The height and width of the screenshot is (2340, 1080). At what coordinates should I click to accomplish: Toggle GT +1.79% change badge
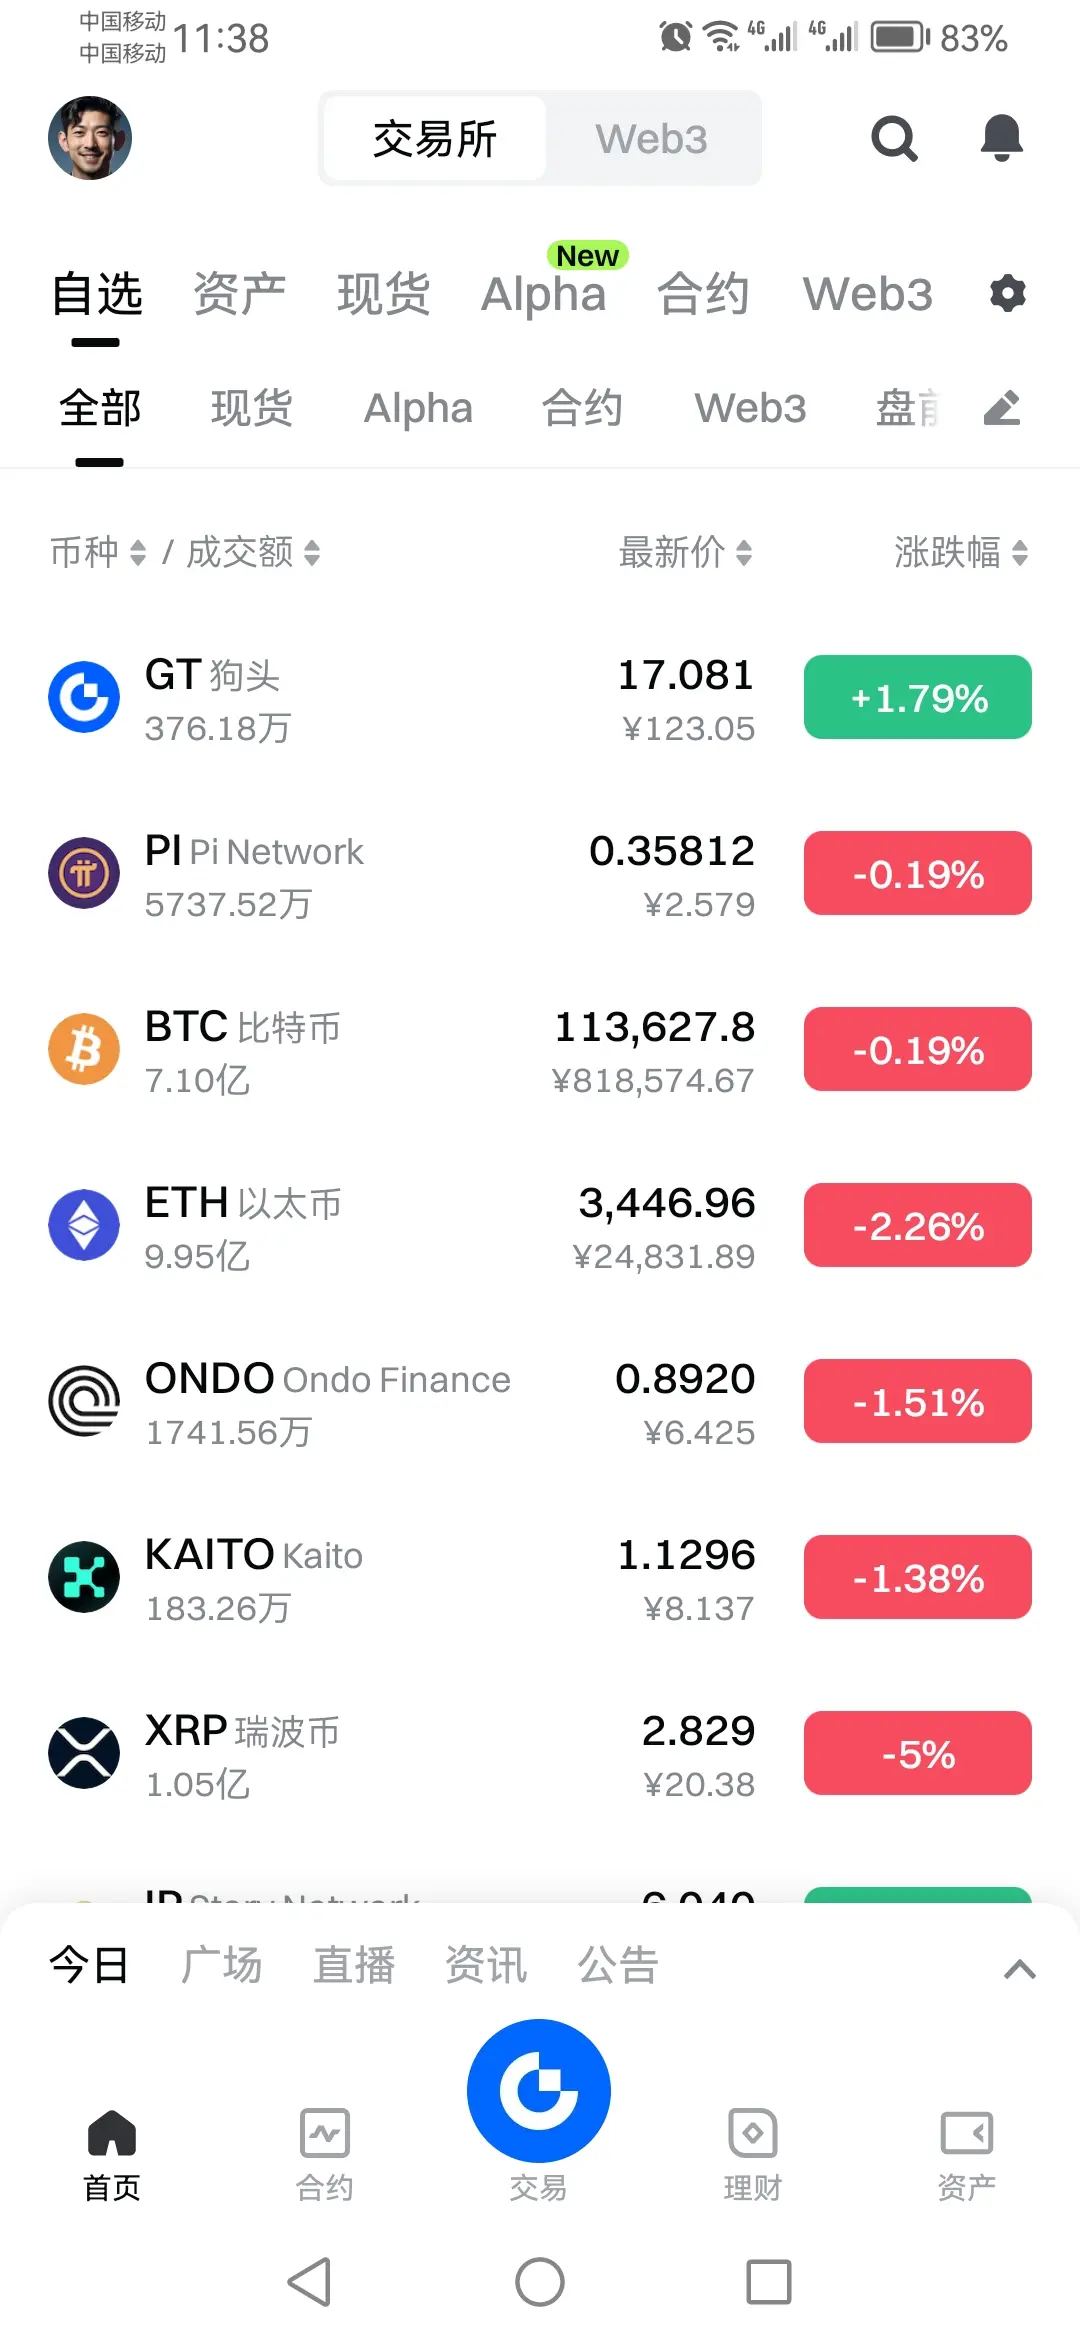[918, 697]
